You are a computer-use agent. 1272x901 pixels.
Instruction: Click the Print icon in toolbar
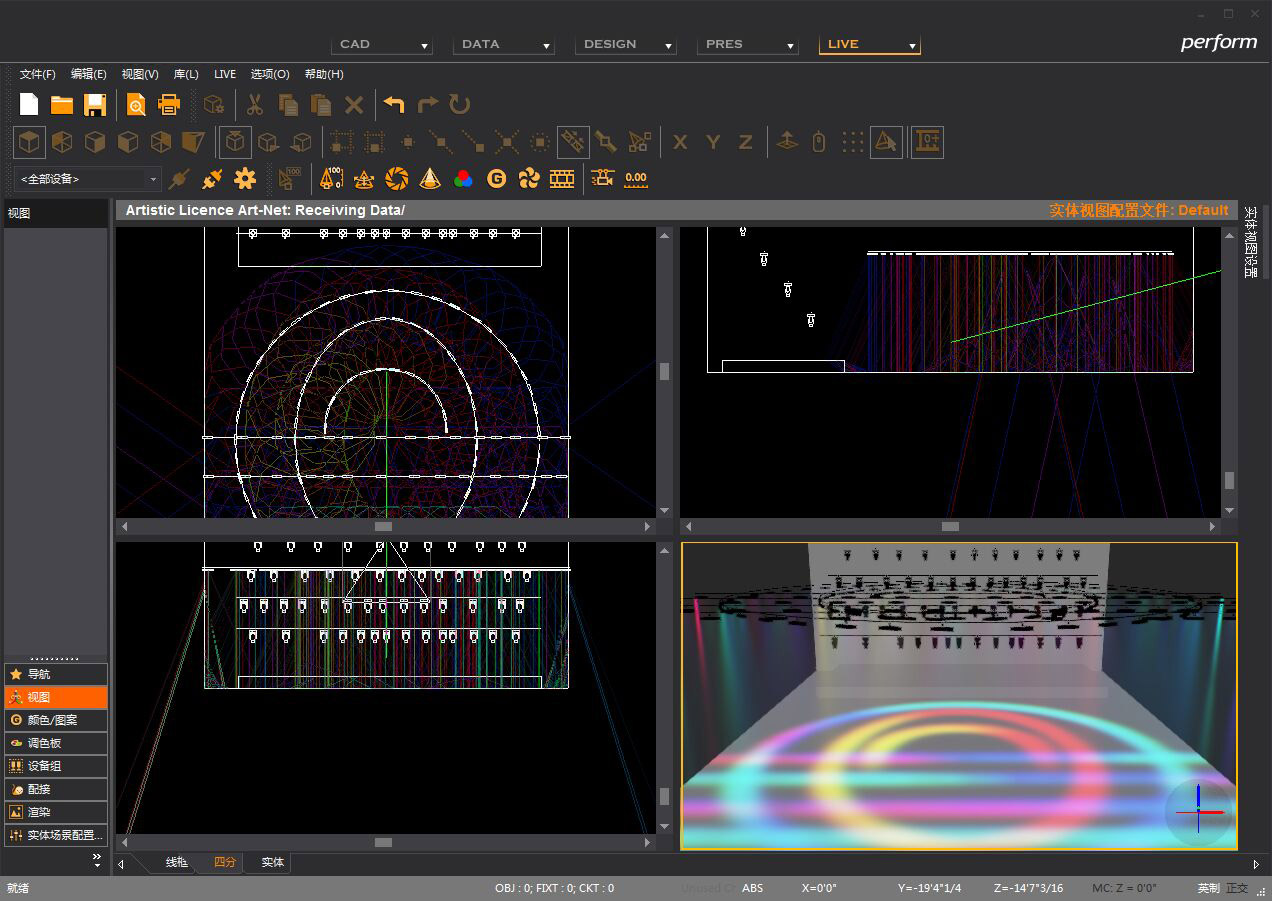click(x=169, y=105)
